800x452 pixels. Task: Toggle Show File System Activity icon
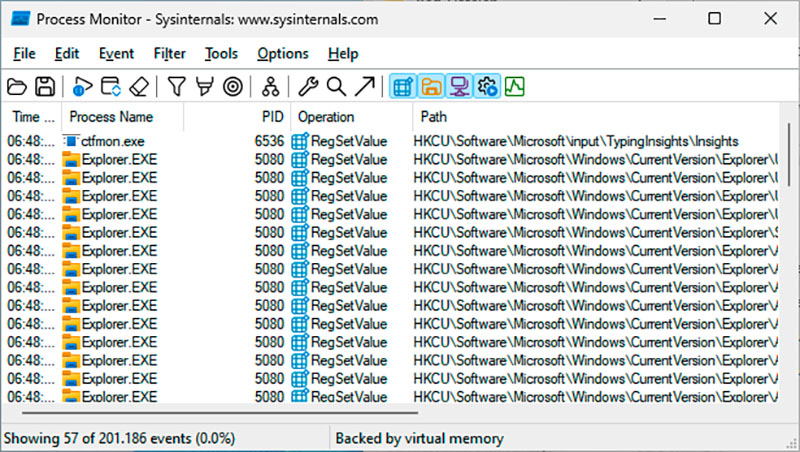click(x=431, y=86)
